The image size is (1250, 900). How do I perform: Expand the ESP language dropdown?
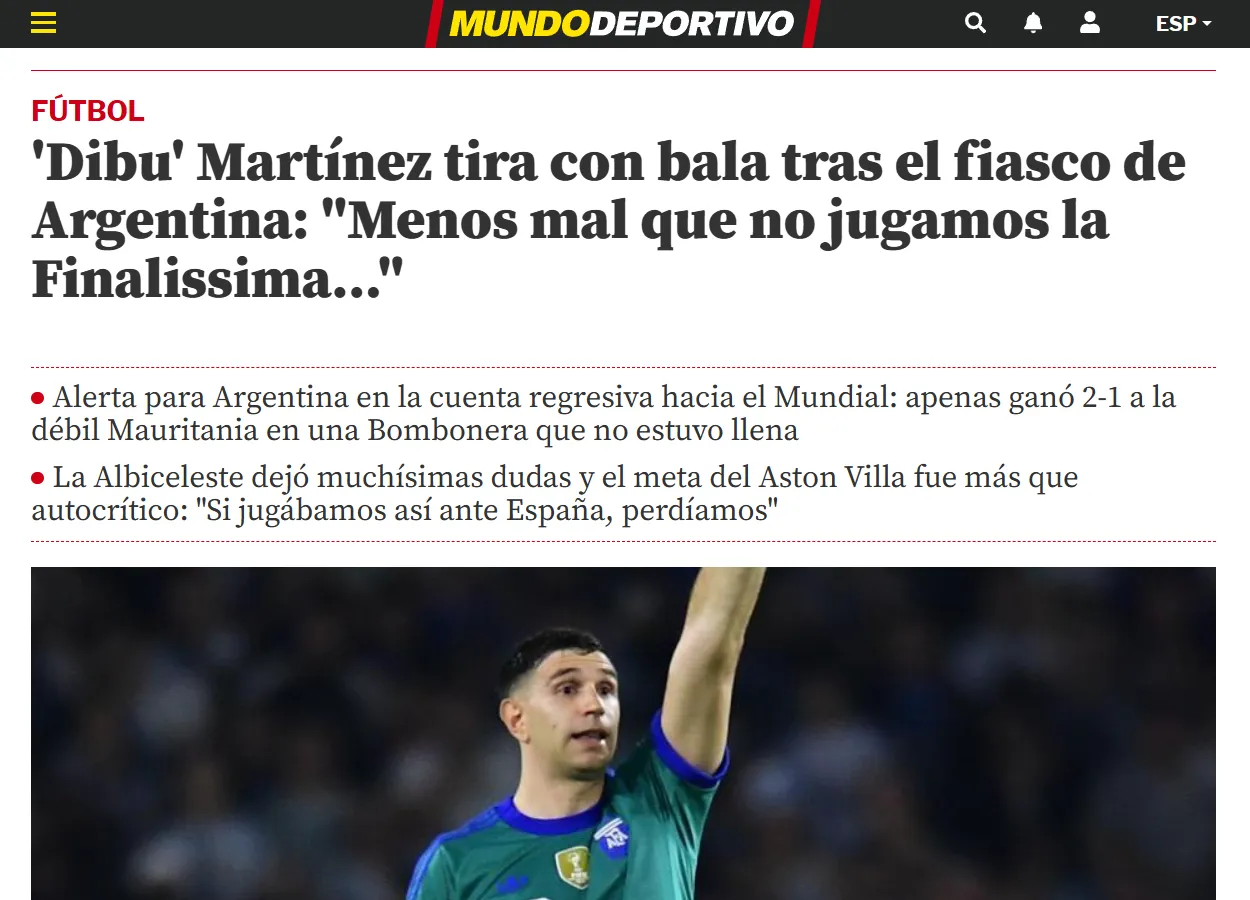point(1183,23)
